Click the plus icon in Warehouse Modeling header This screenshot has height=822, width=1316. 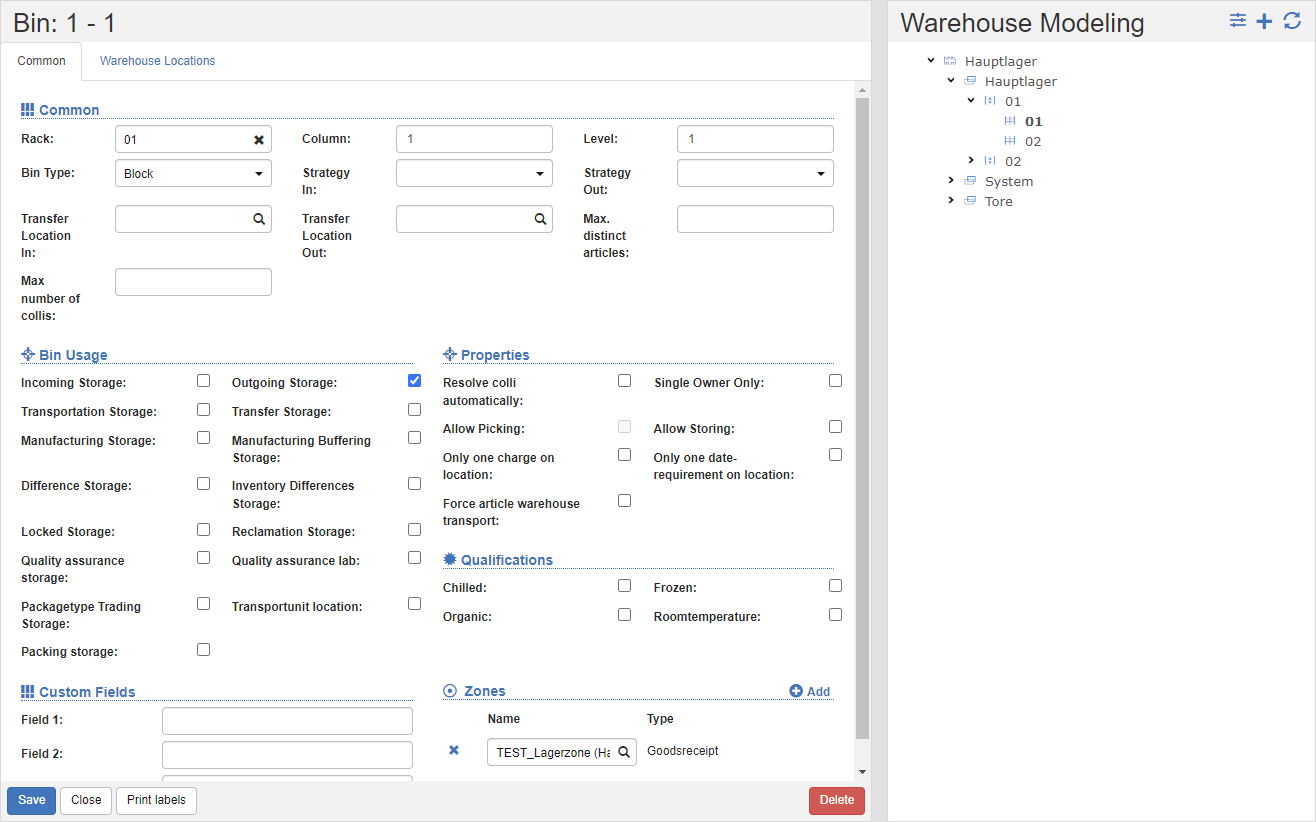[x=1265, y=21]
